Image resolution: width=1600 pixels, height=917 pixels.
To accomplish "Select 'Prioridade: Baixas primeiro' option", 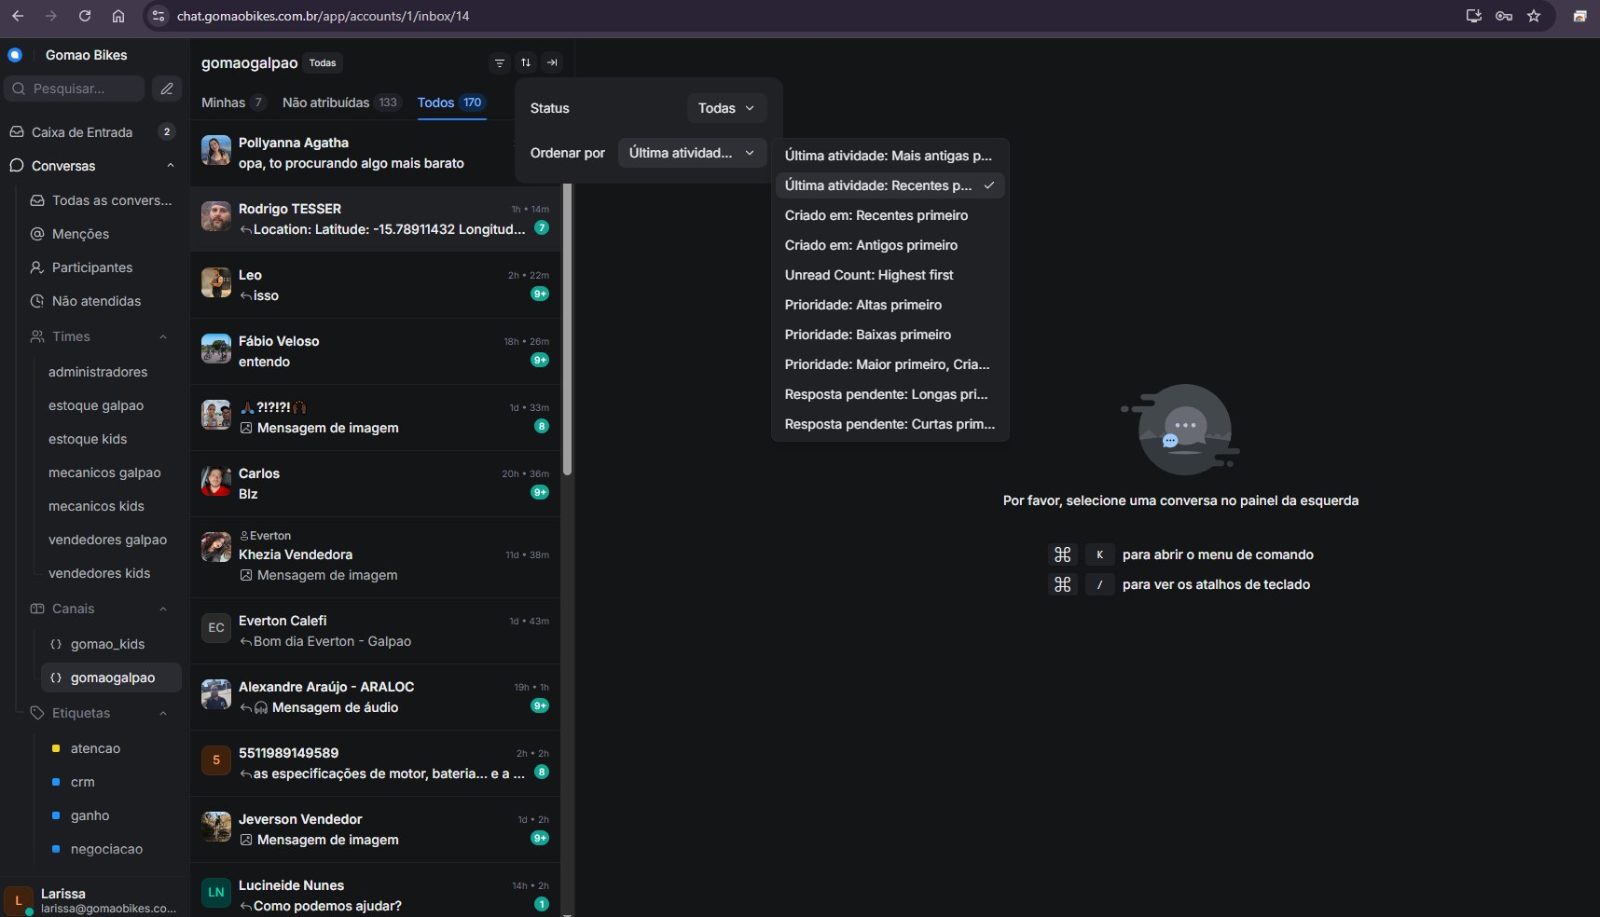I will click(890, 335).
